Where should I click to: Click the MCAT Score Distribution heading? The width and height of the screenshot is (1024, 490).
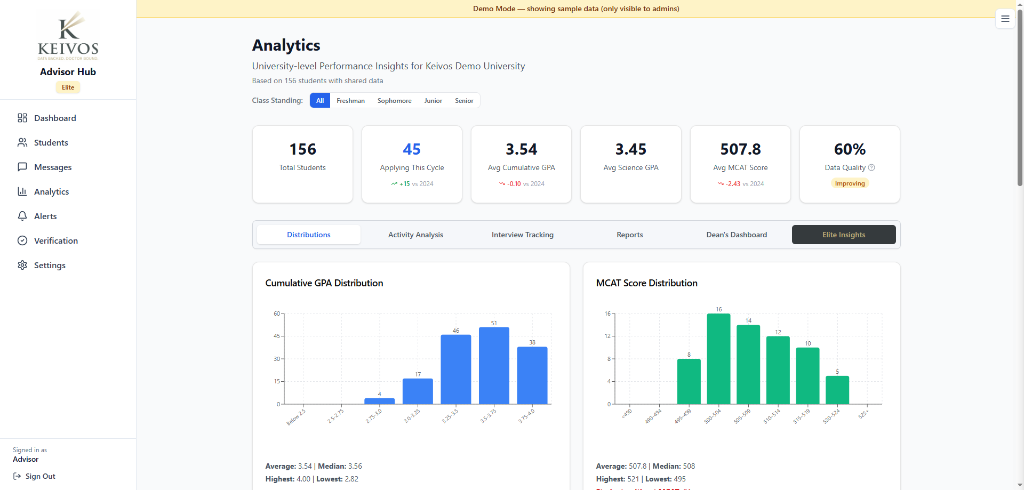tap(647, 283)
